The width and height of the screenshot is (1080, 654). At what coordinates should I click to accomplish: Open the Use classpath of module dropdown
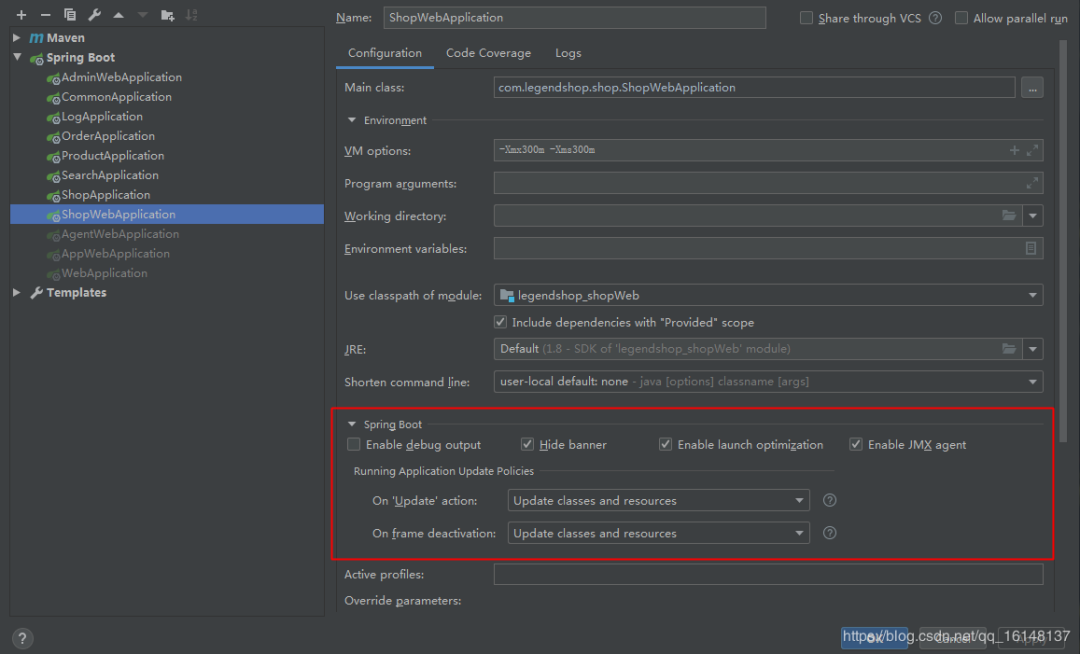pos(768,295)
